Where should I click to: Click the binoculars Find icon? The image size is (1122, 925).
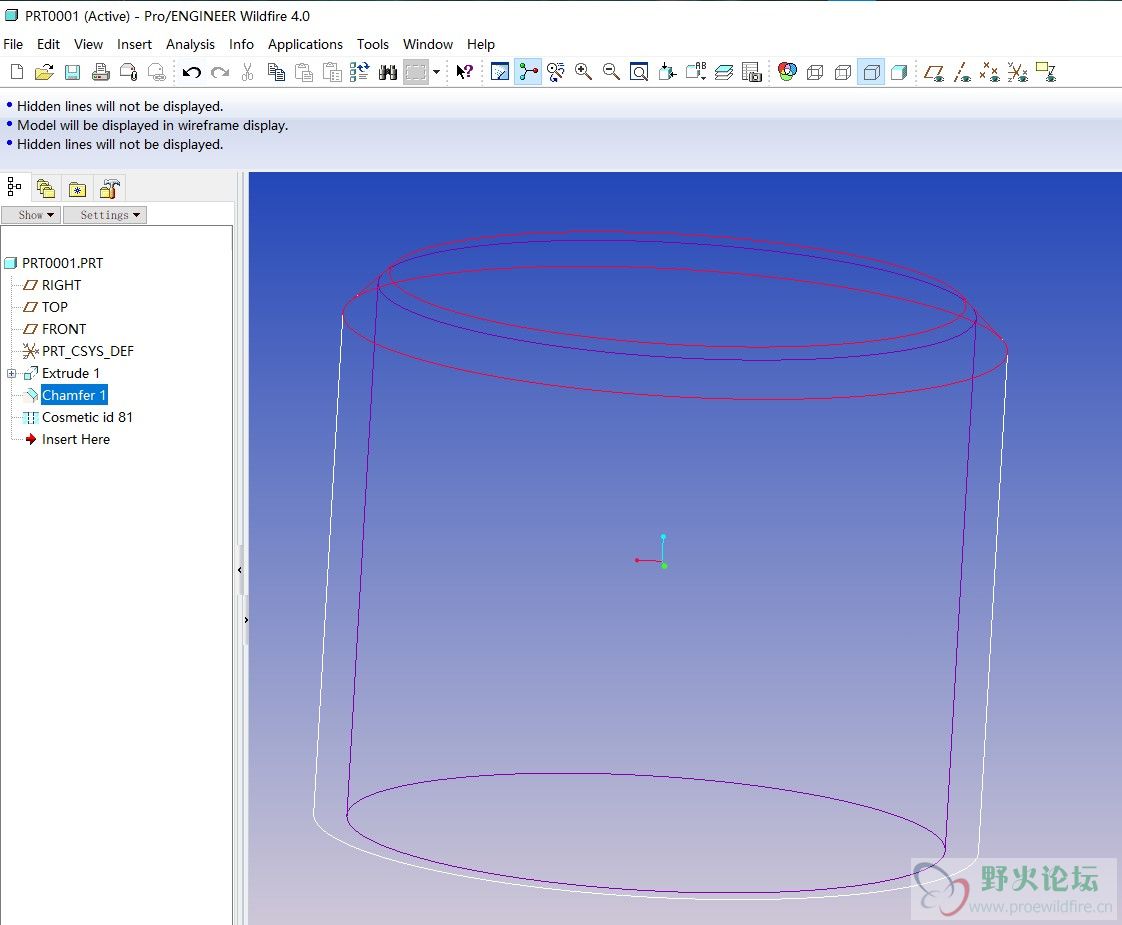(388, 72)
